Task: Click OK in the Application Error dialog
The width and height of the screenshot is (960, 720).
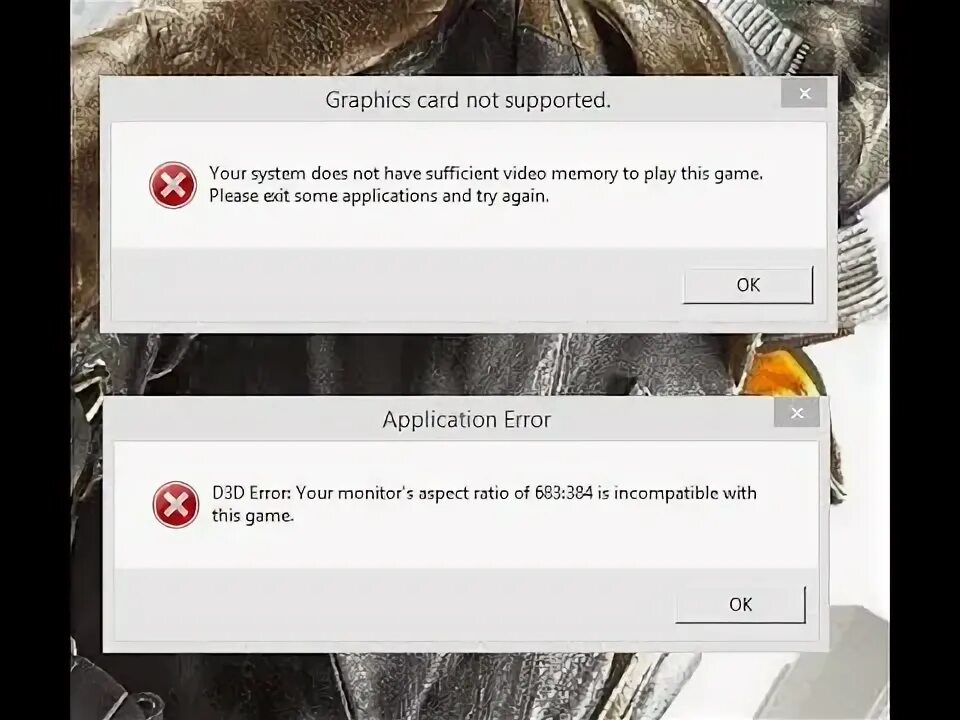Action: (x=740, y=604)
